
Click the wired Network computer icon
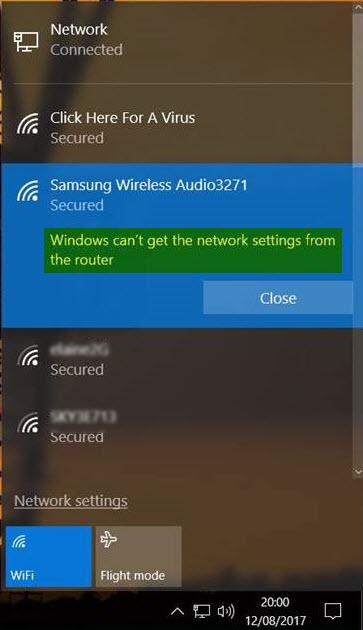point(27,41)
